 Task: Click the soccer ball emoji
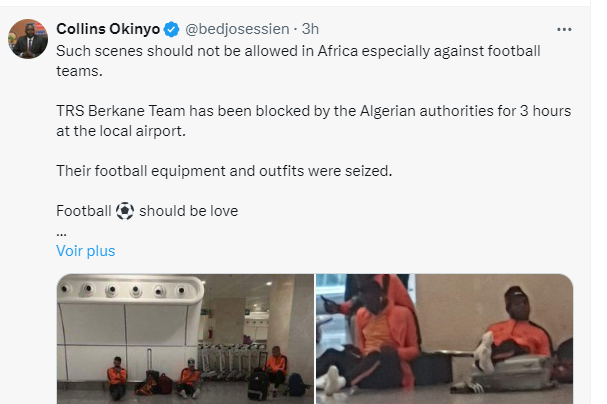pyautogui.click(x=125, y=211)
